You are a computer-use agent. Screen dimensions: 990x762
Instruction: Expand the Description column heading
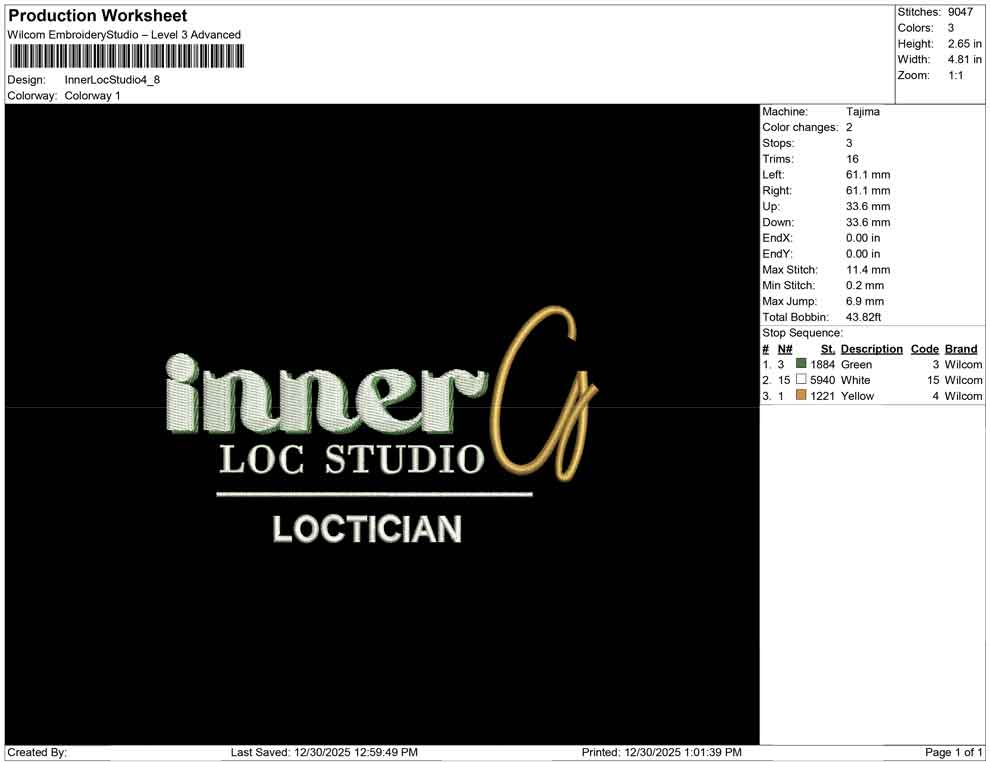(x=871, y=348)
